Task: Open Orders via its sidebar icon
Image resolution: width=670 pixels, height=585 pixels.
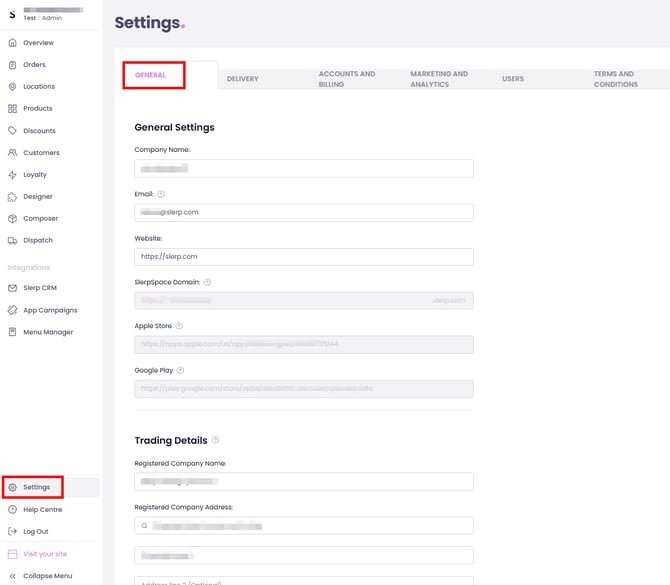Action: tap(12, 65)
